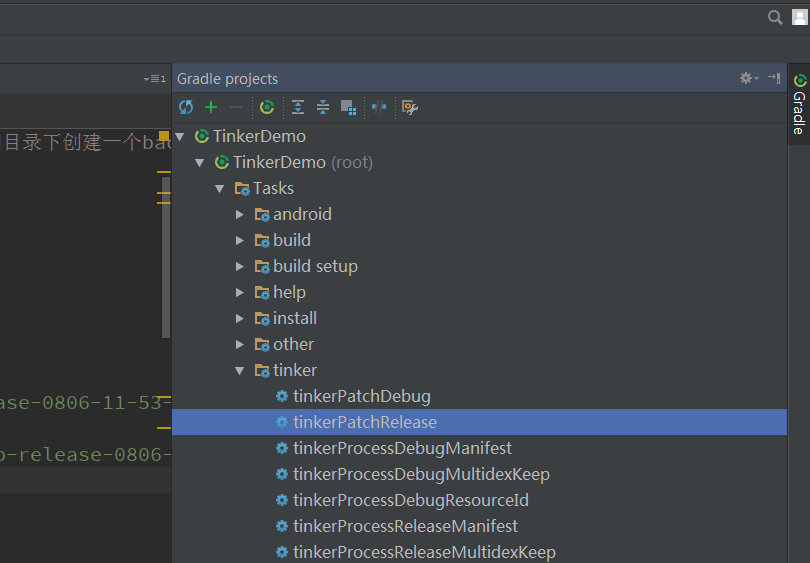Image resolution: width=810 pixels, height=563 pixels.
Task: Click the folder icon of other group
Action: click(262, 345)
